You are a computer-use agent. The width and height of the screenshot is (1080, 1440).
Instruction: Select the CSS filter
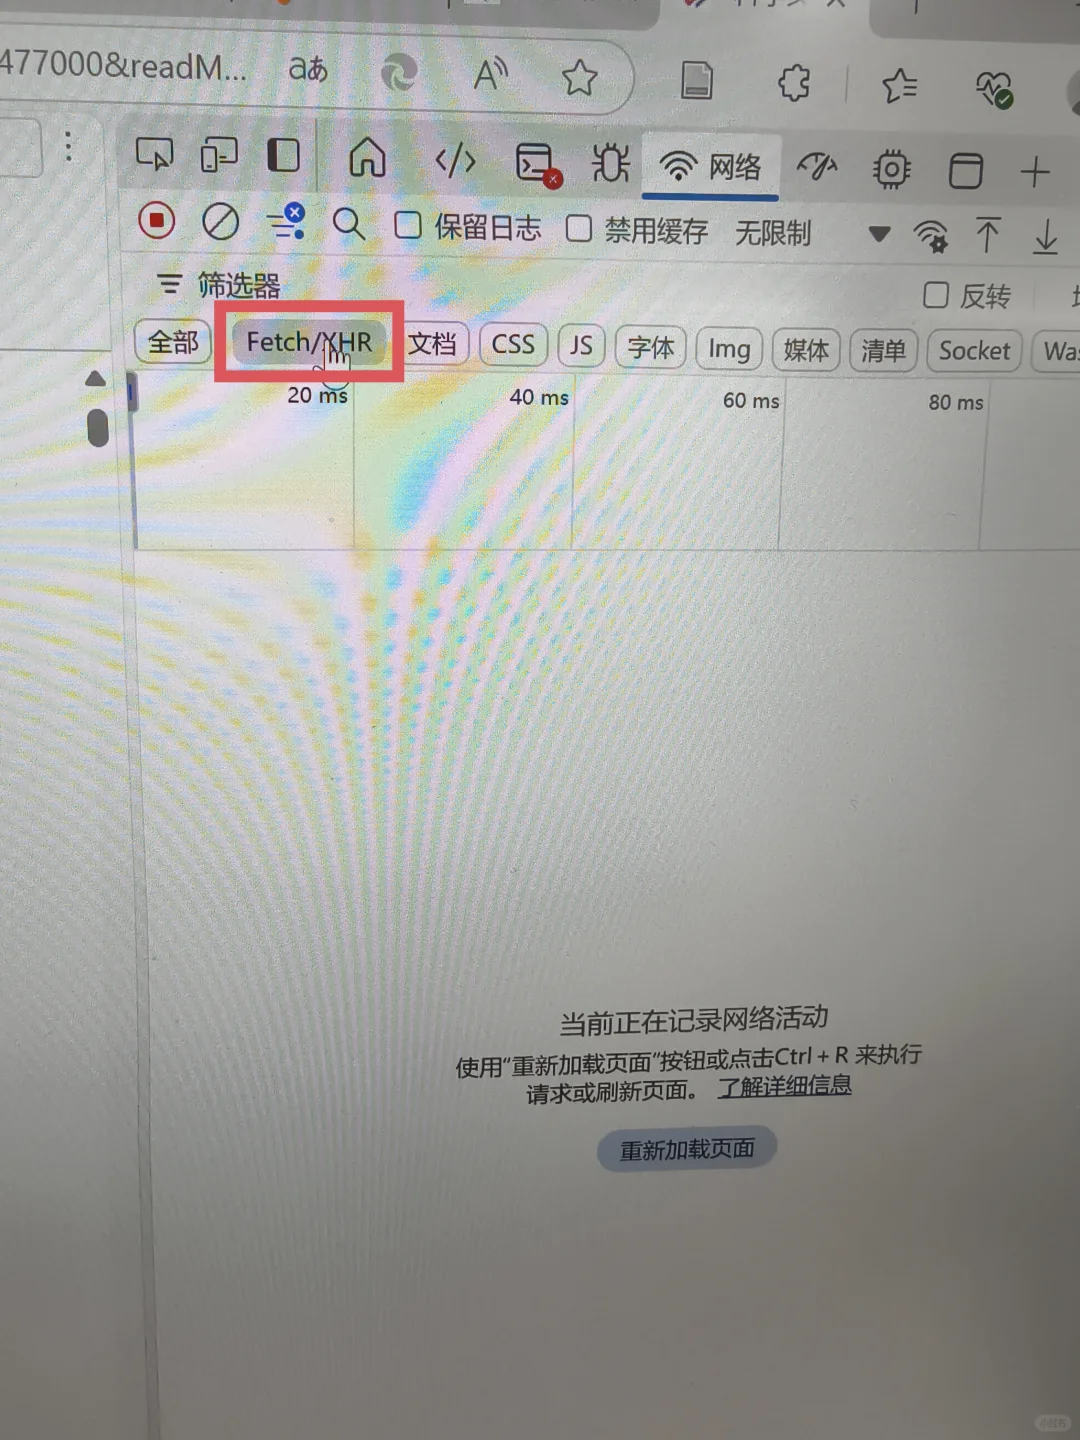click(x=513, y=345)
